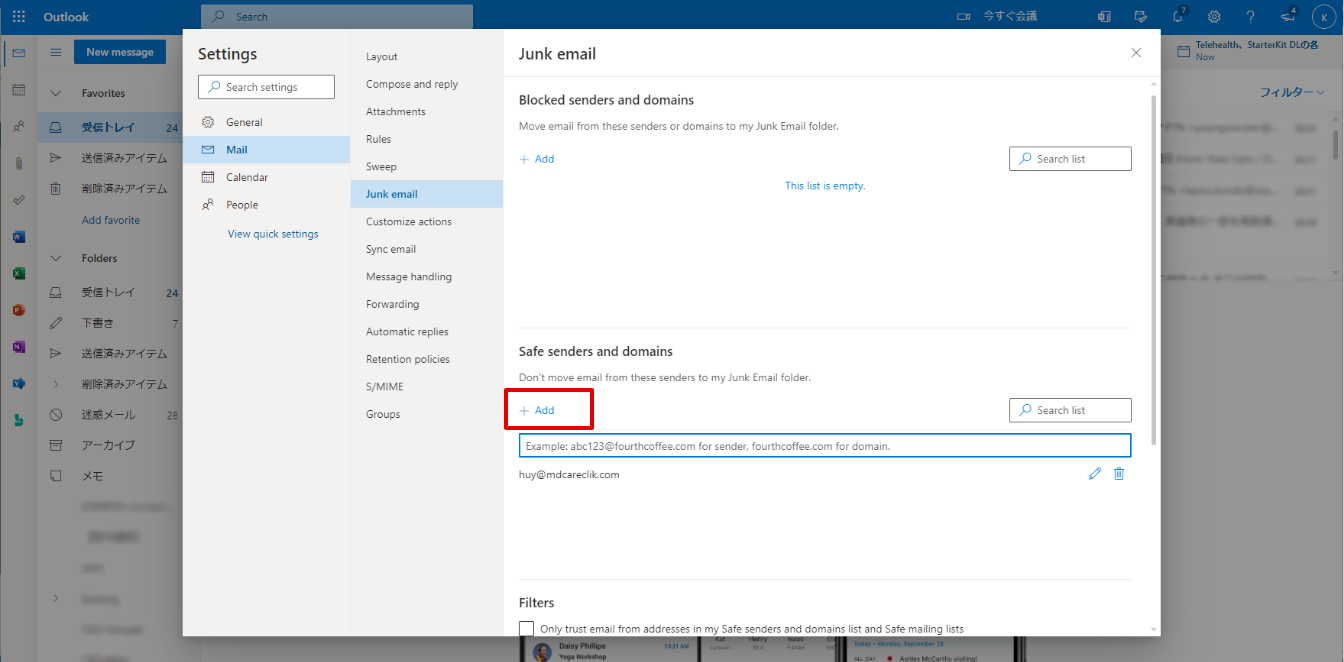Click Search list under Blocked senders
The width and height of the screenshot is (1344, 662).
(x=1070, y=159)
